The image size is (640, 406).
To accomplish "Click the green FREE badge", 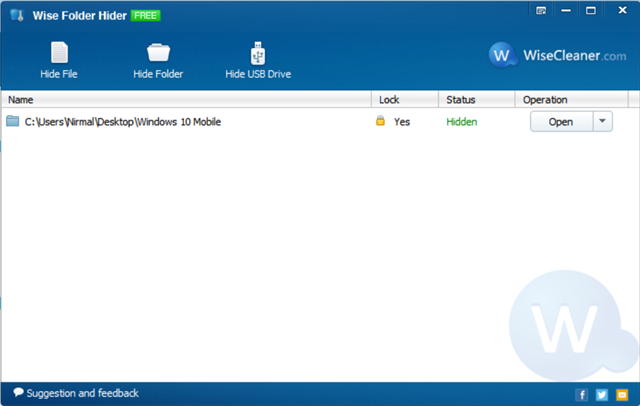I will [x=146, y=16].
